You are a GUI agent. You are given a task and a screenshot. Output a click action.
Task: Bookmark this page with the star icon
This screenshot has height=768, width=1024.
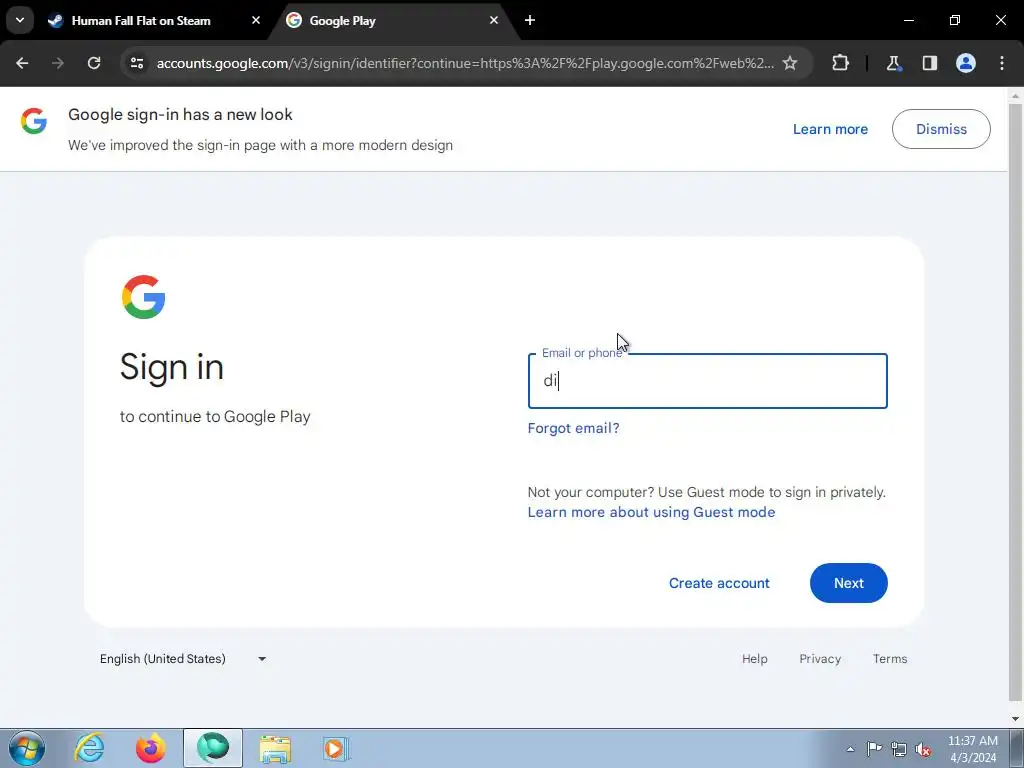[790, 63]
